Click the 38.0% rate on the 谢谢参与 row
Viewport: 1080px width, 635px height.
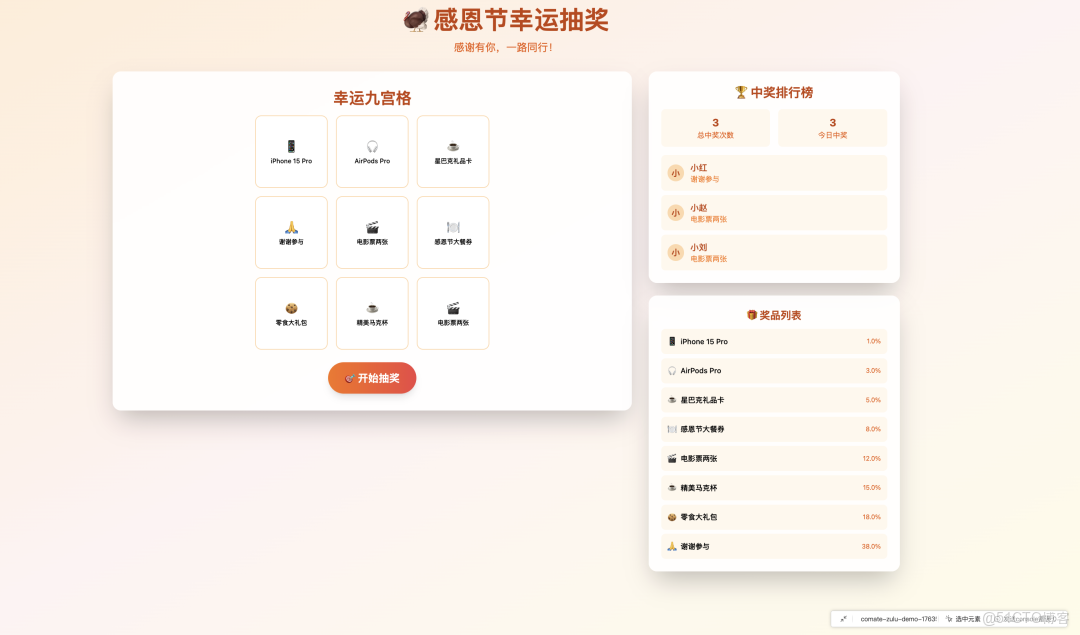pyautogui.click(x=872, y=546)
